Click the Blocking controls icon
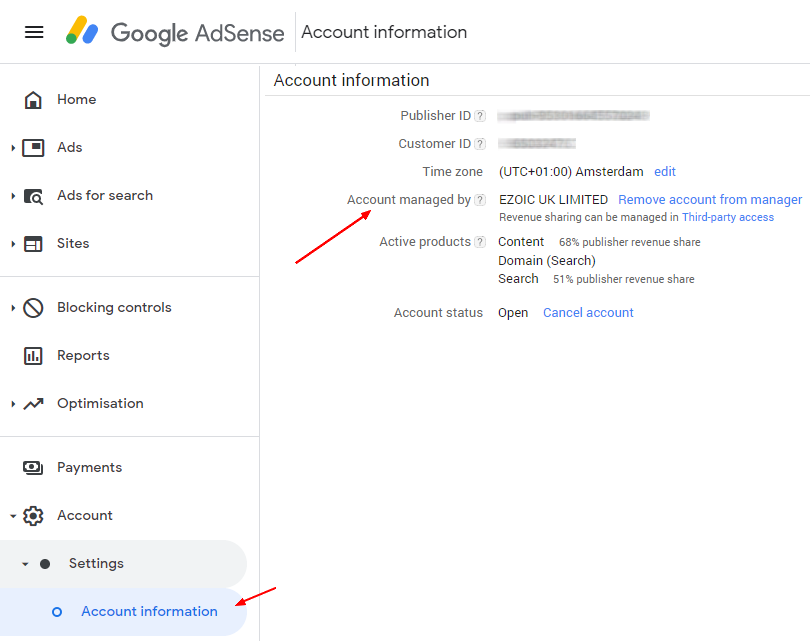Viewport: 810px width, 641px height. coord(33,308)
